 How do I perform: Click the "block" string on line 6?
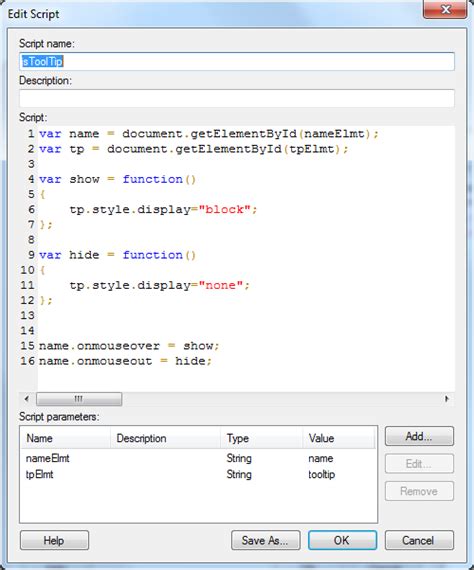click(x=225, y=210)
